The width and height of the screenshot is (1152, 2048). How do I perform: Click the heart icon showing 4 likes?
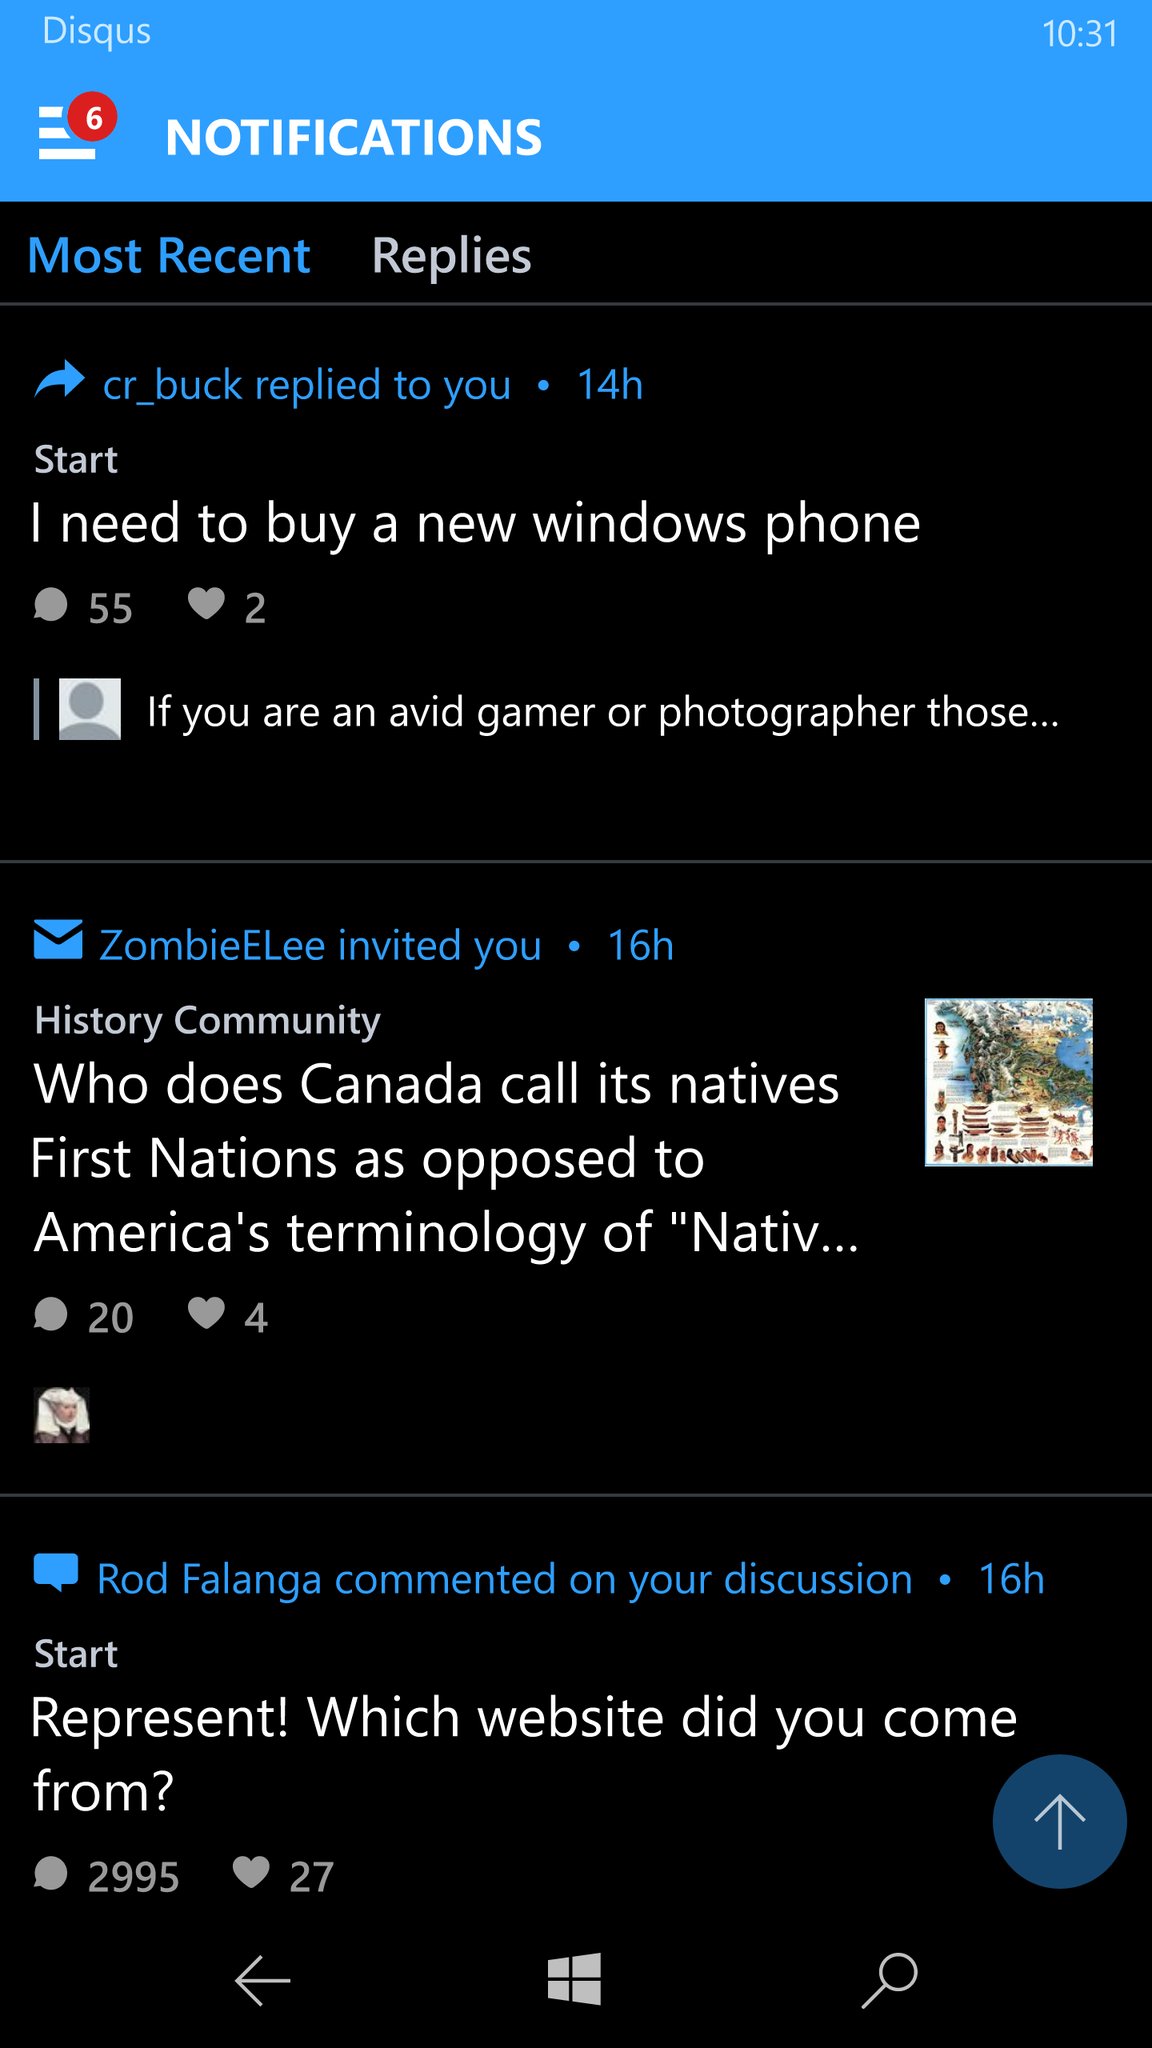(206, 1313)
